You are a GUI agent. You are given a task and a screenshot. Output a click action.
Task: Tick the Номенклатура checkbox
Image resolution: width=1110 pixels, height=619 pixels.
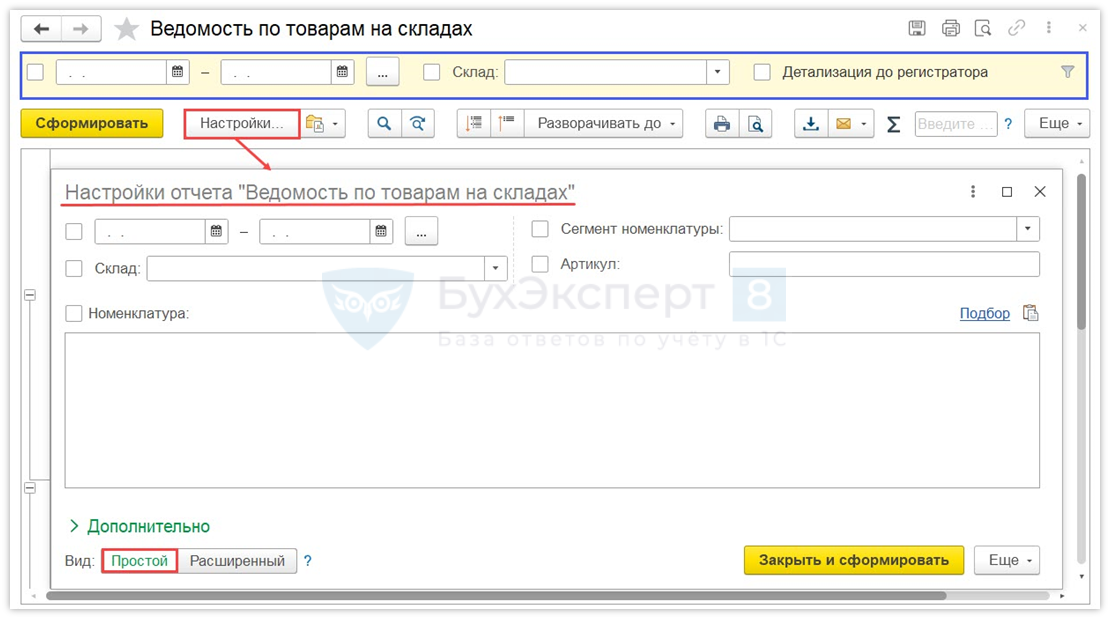tap(74, 313)
